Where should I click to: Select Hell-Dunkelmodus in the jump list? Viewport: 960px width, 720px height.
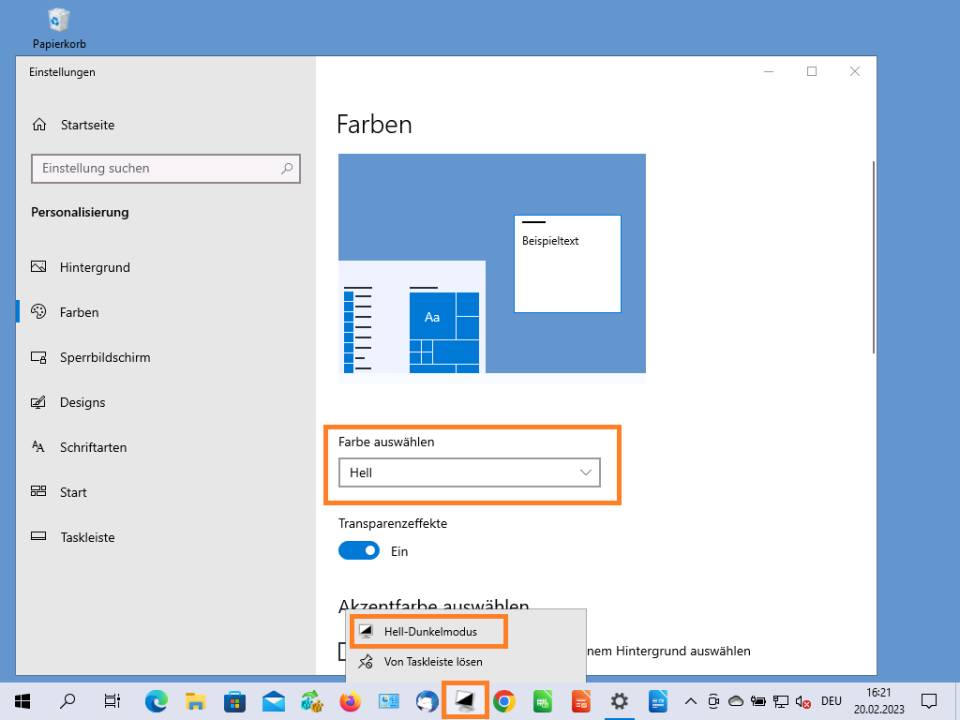click(430, 631)
